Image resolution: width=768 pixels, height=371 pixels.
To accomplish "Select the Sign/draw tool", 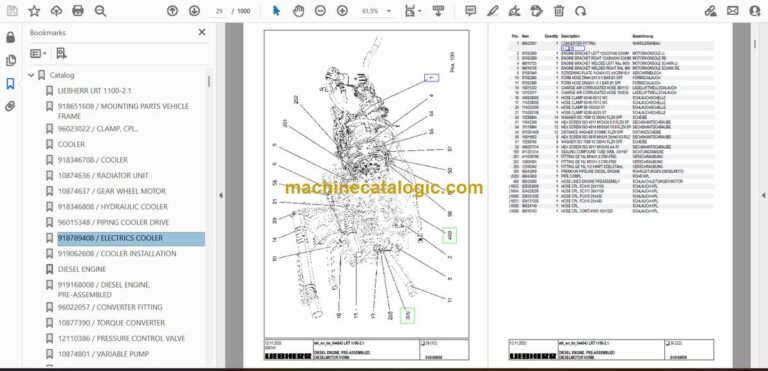I will [515, 11].
